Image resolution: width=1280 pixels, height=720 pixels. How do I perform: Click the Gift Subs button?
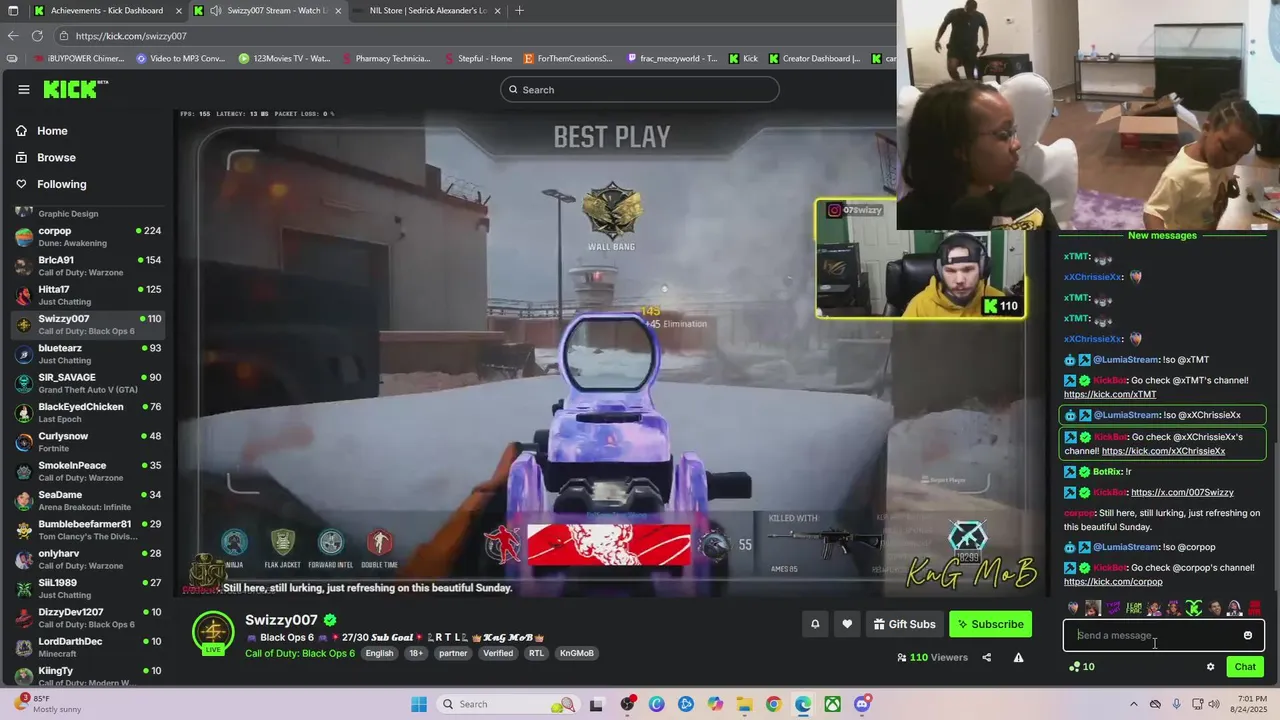click(x=904, y=624)
